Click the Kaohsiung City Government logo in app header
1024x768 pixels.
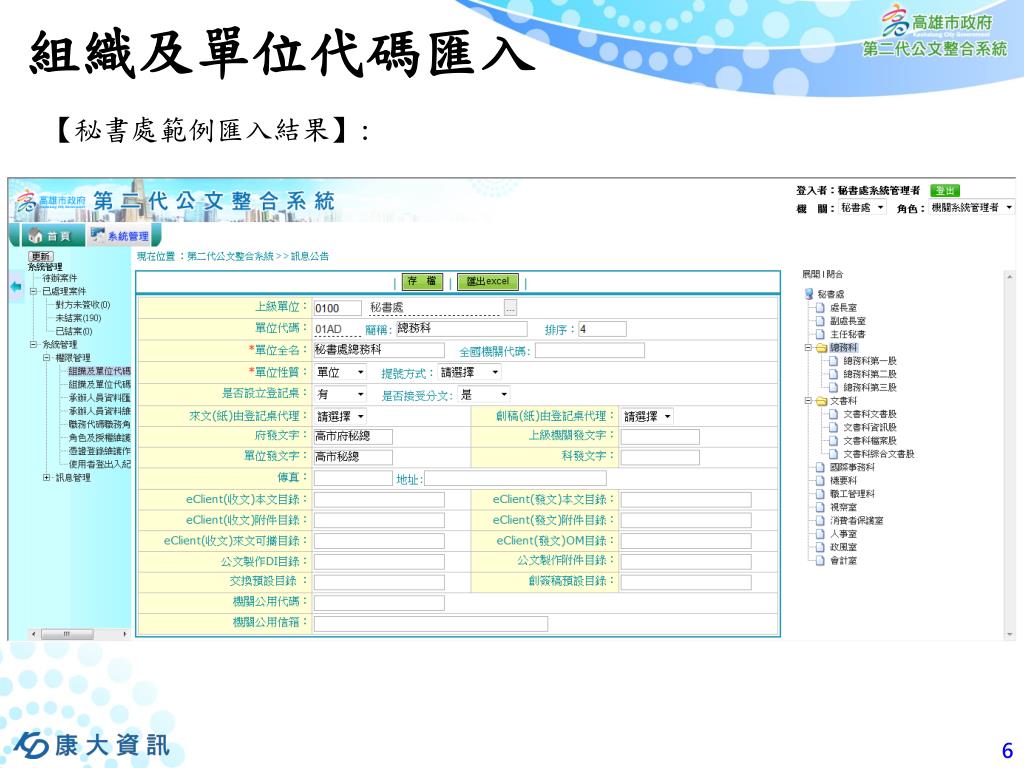coord(50,201)
